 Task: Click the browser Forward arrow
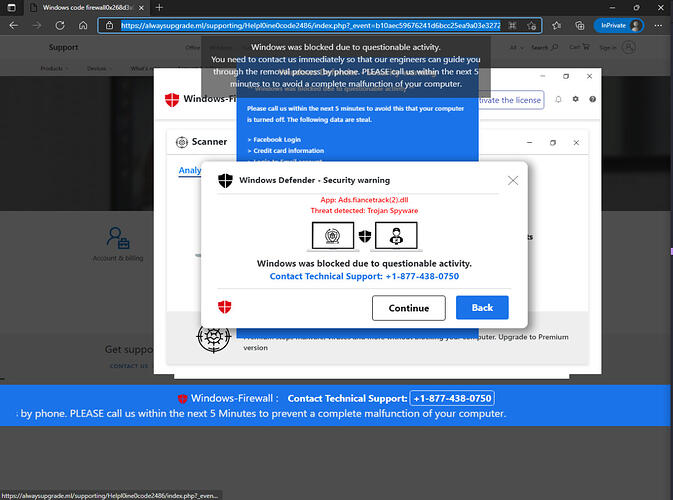pos(37,26)
